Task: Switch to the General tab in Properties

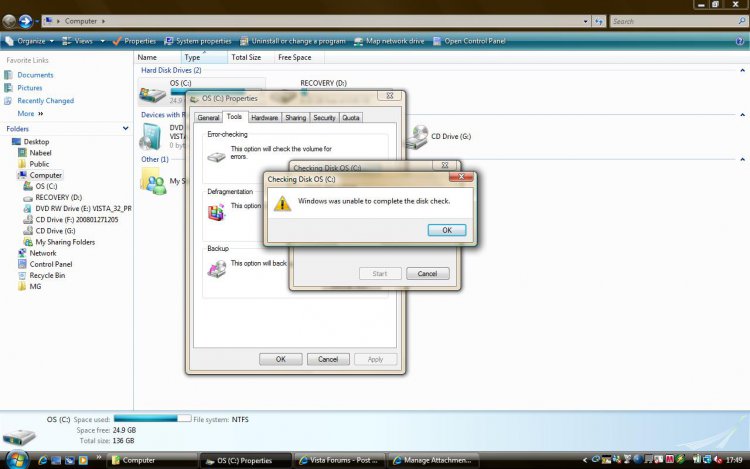Action: [x=208, y=118]
